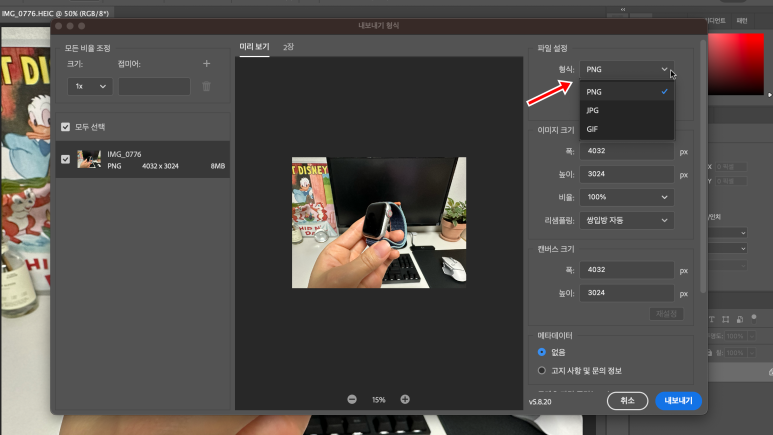773x435 pixels.
Task: Click the image size 높이 3024 field
Action: tap(627, 174)
